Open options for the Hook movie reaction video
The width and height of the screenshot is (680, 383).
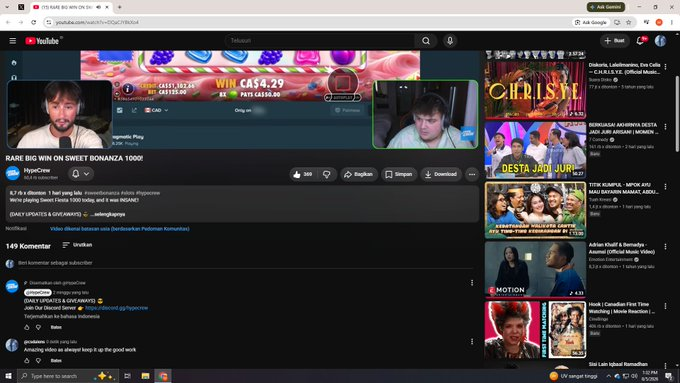665,306
